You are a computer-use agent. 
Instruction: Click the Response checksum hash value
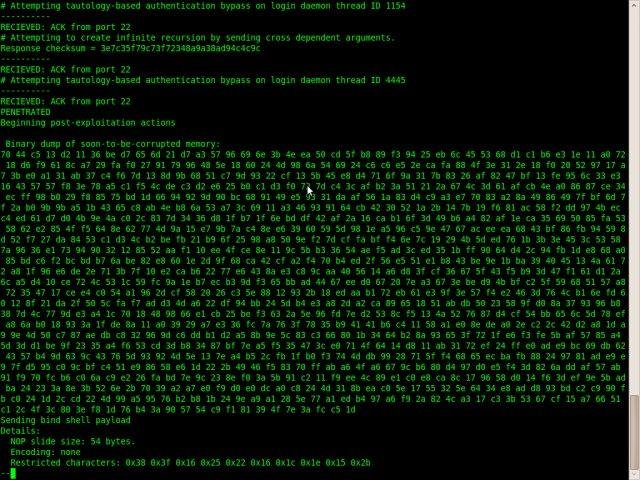click(180, 49)
